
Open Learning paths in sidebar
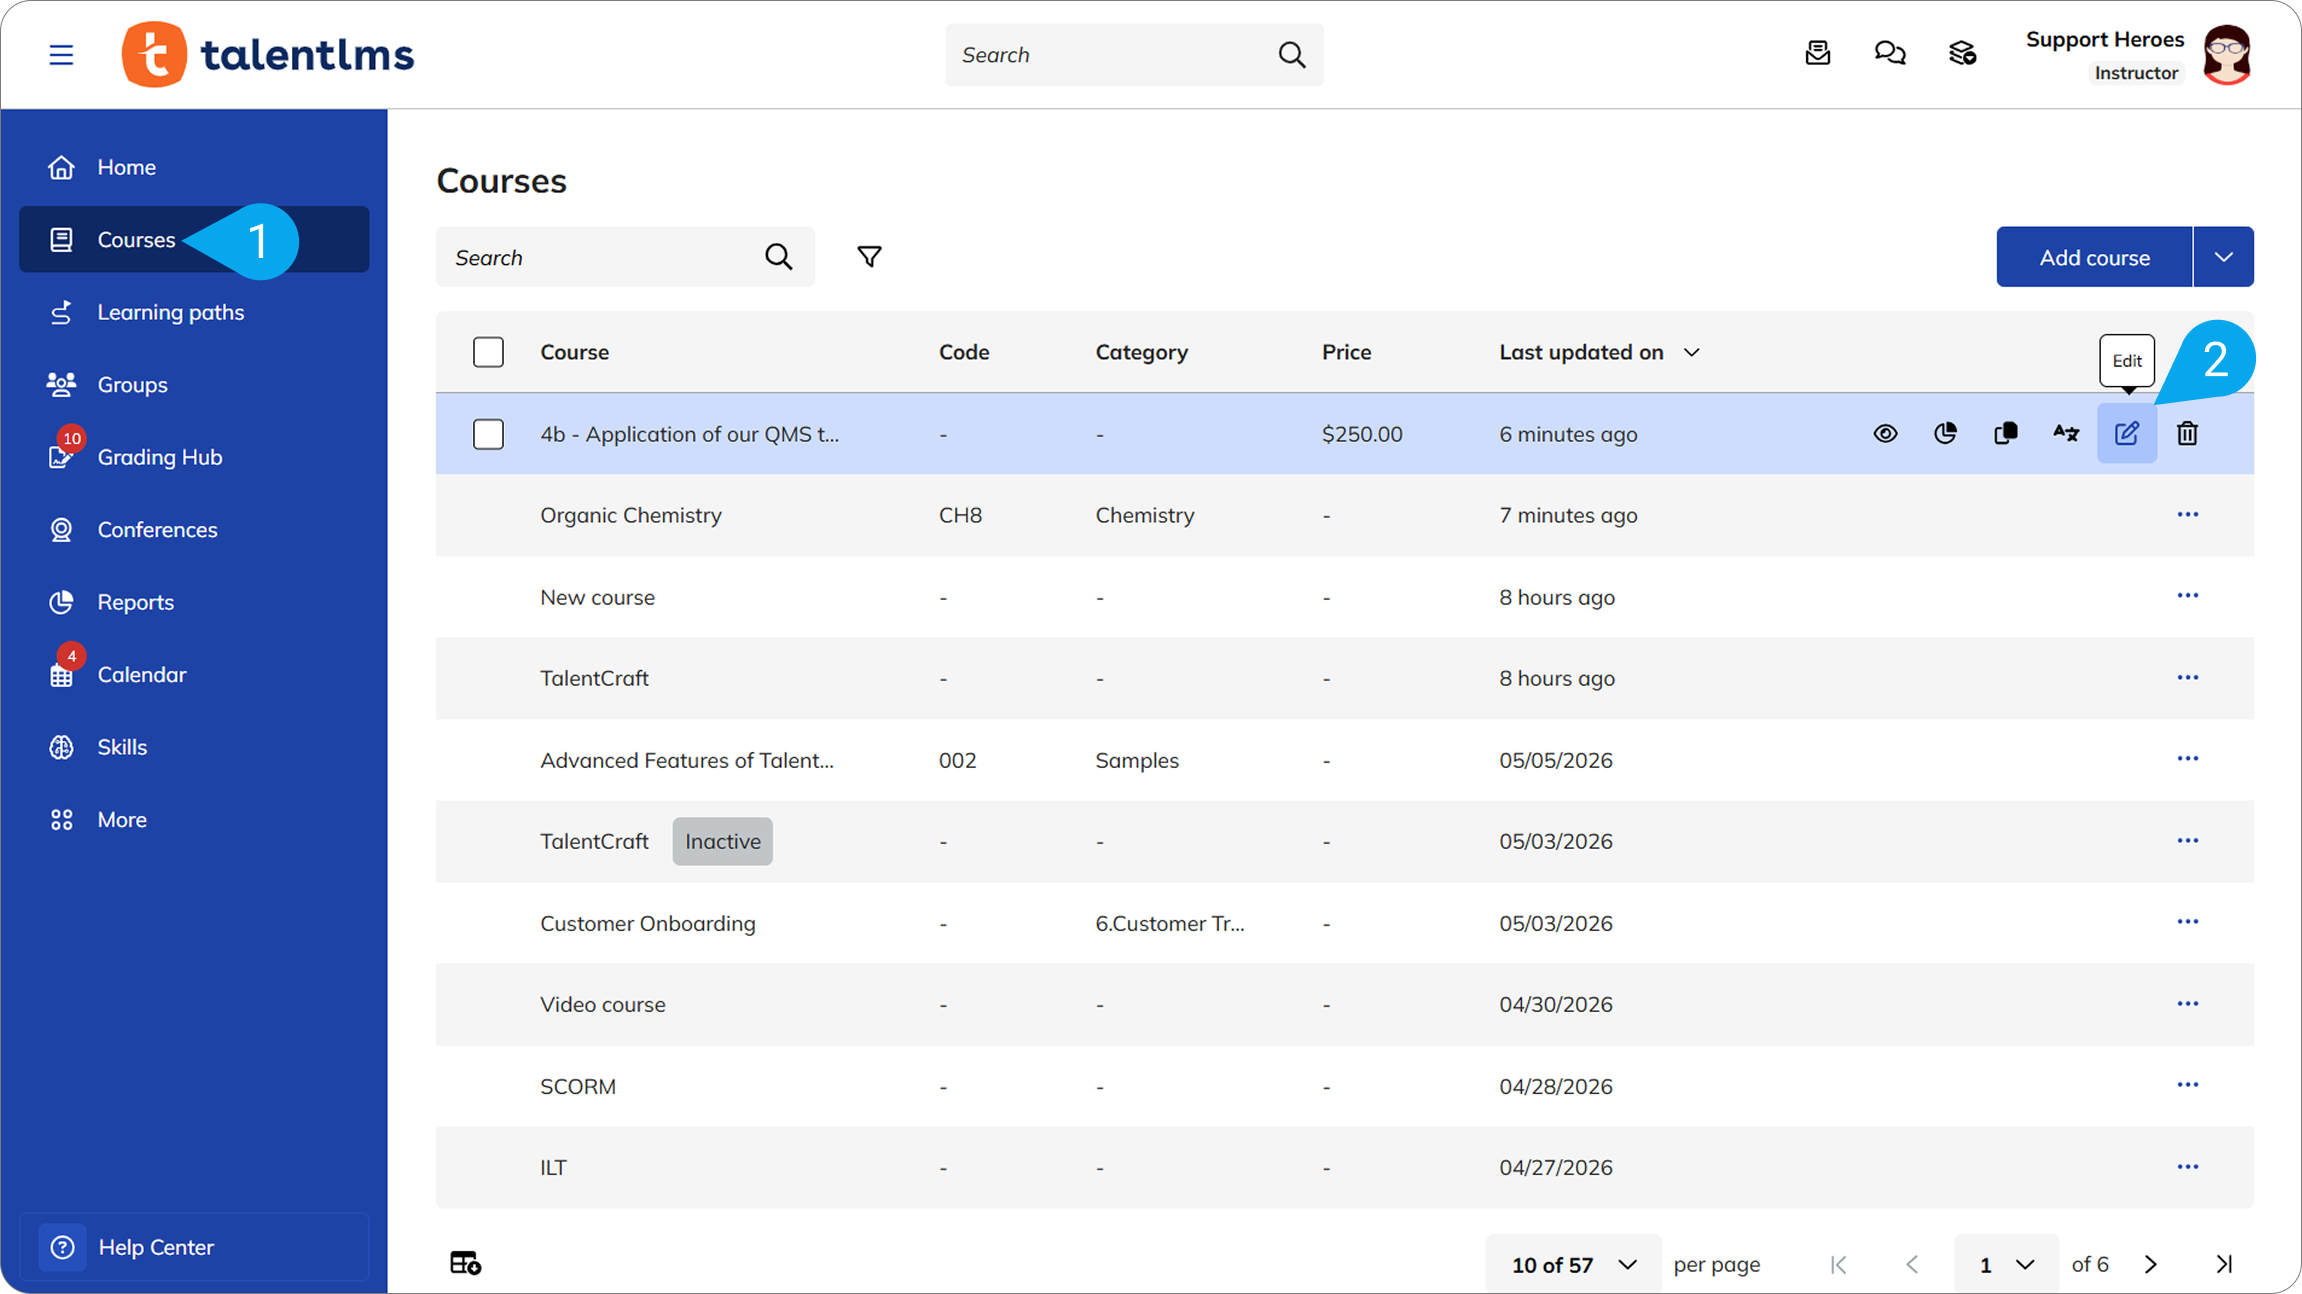click(195, 312)
